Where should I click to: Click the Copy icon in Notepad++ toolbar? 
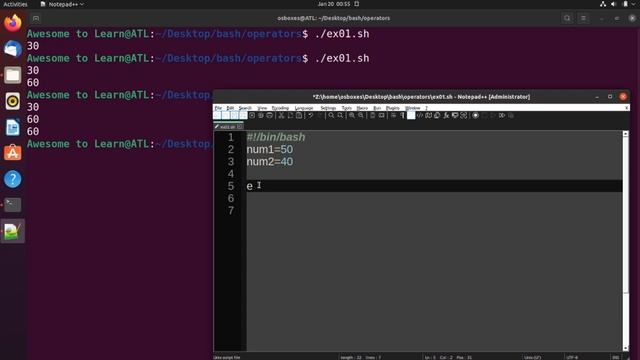click(290, 116)
